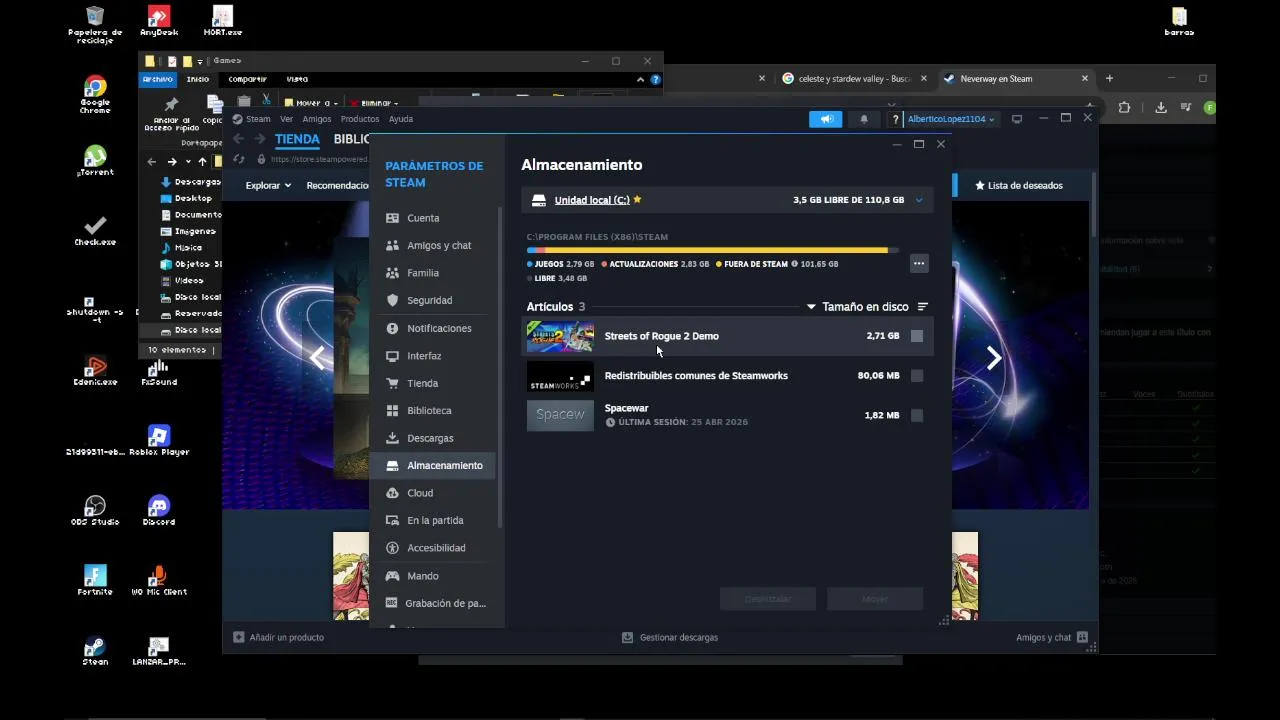
Task: Open Chrome extensions puzzle icon
Action: [1124, 107]
